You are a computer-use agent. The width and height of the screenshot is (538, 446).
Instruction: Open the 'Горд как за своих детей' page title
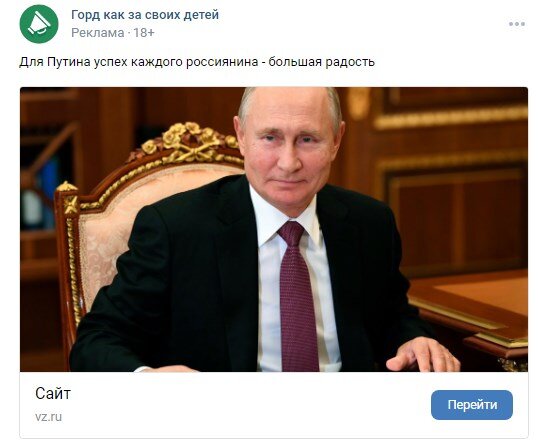pyautogui.click(x=145, y=15)
